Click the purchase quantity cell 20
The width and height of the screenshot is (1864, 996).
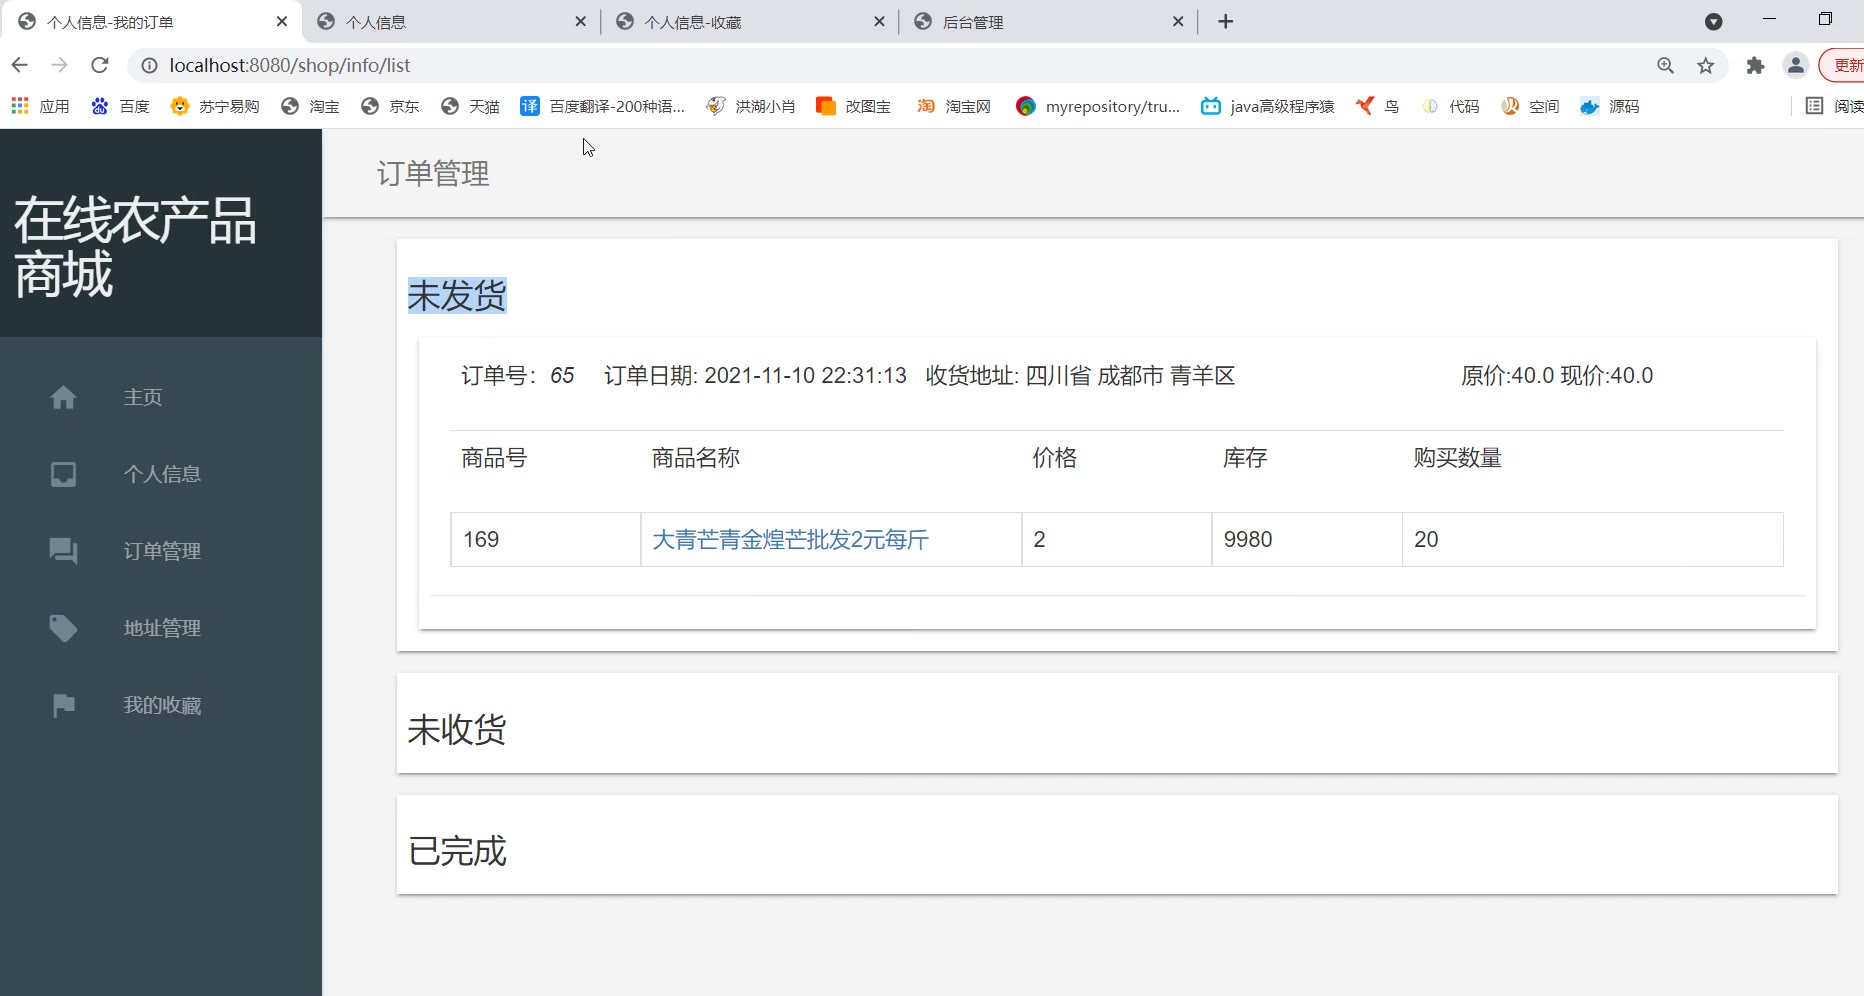pyautogui.click(x=1592, y=540)
